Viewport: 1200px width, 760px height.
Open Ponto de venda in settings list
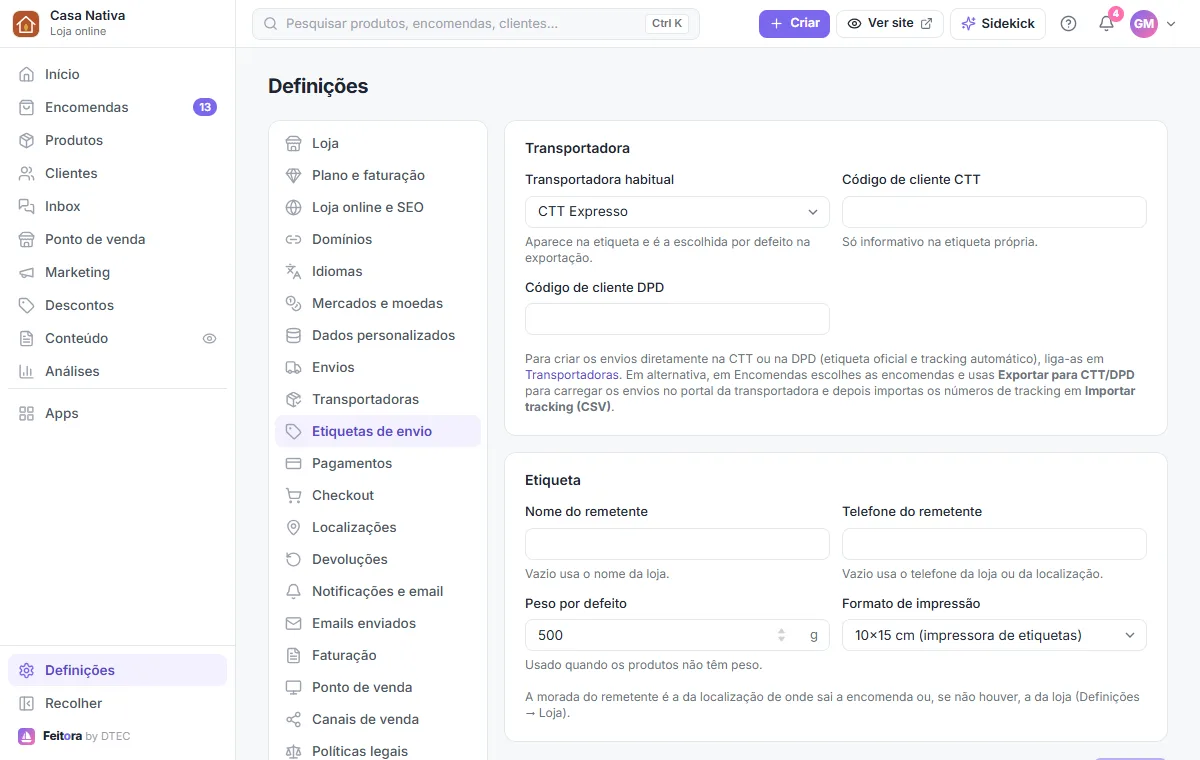(x=378, y=687)
